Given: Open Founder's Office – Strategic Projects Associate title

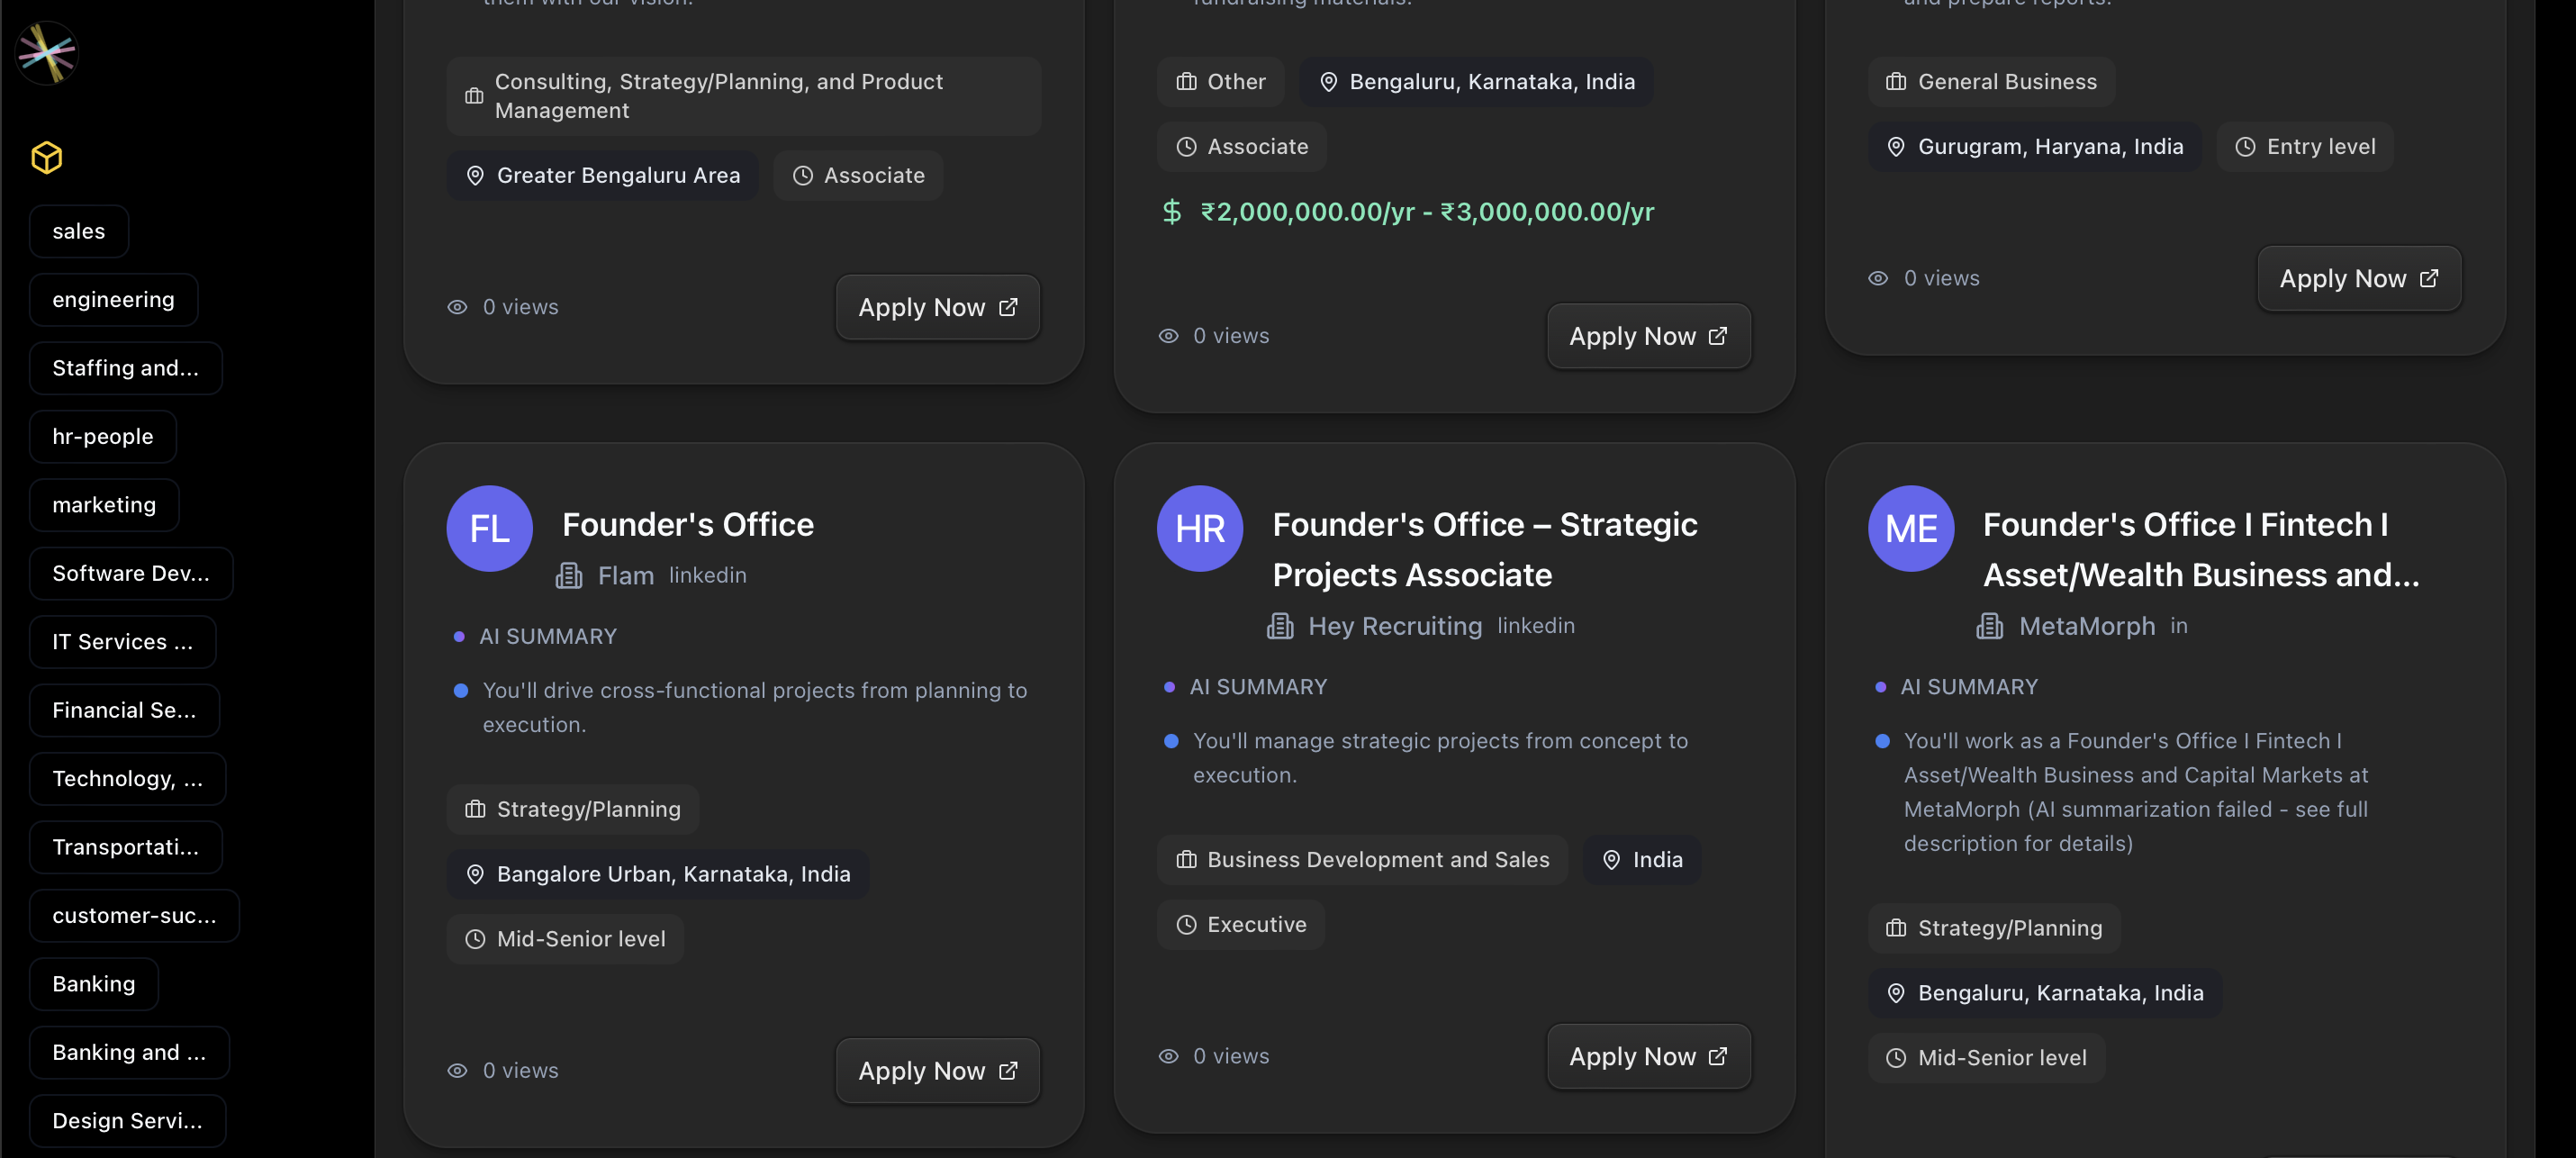Looking at the screenshot, I should coord(1485,550).
